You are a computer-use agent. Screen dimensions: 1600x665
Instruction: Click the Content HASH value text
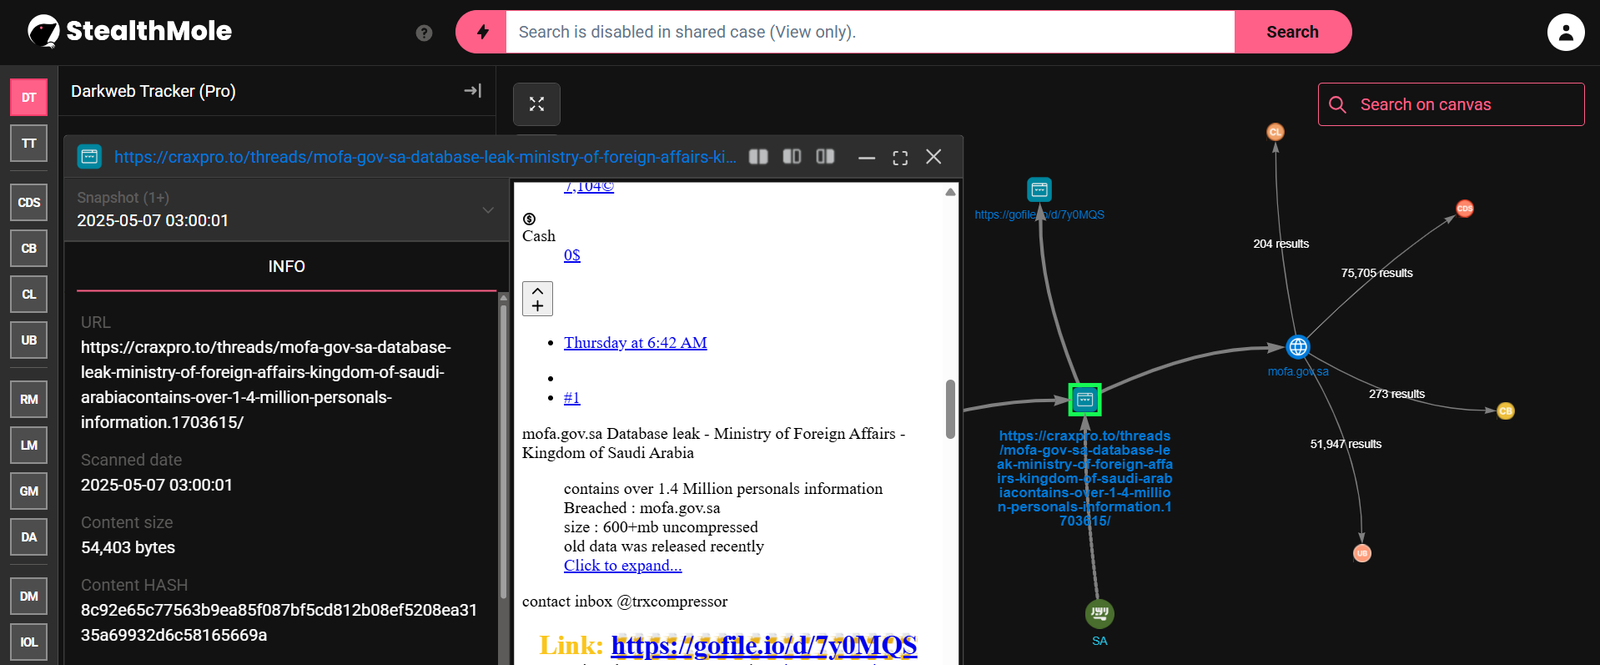(279, 623)
